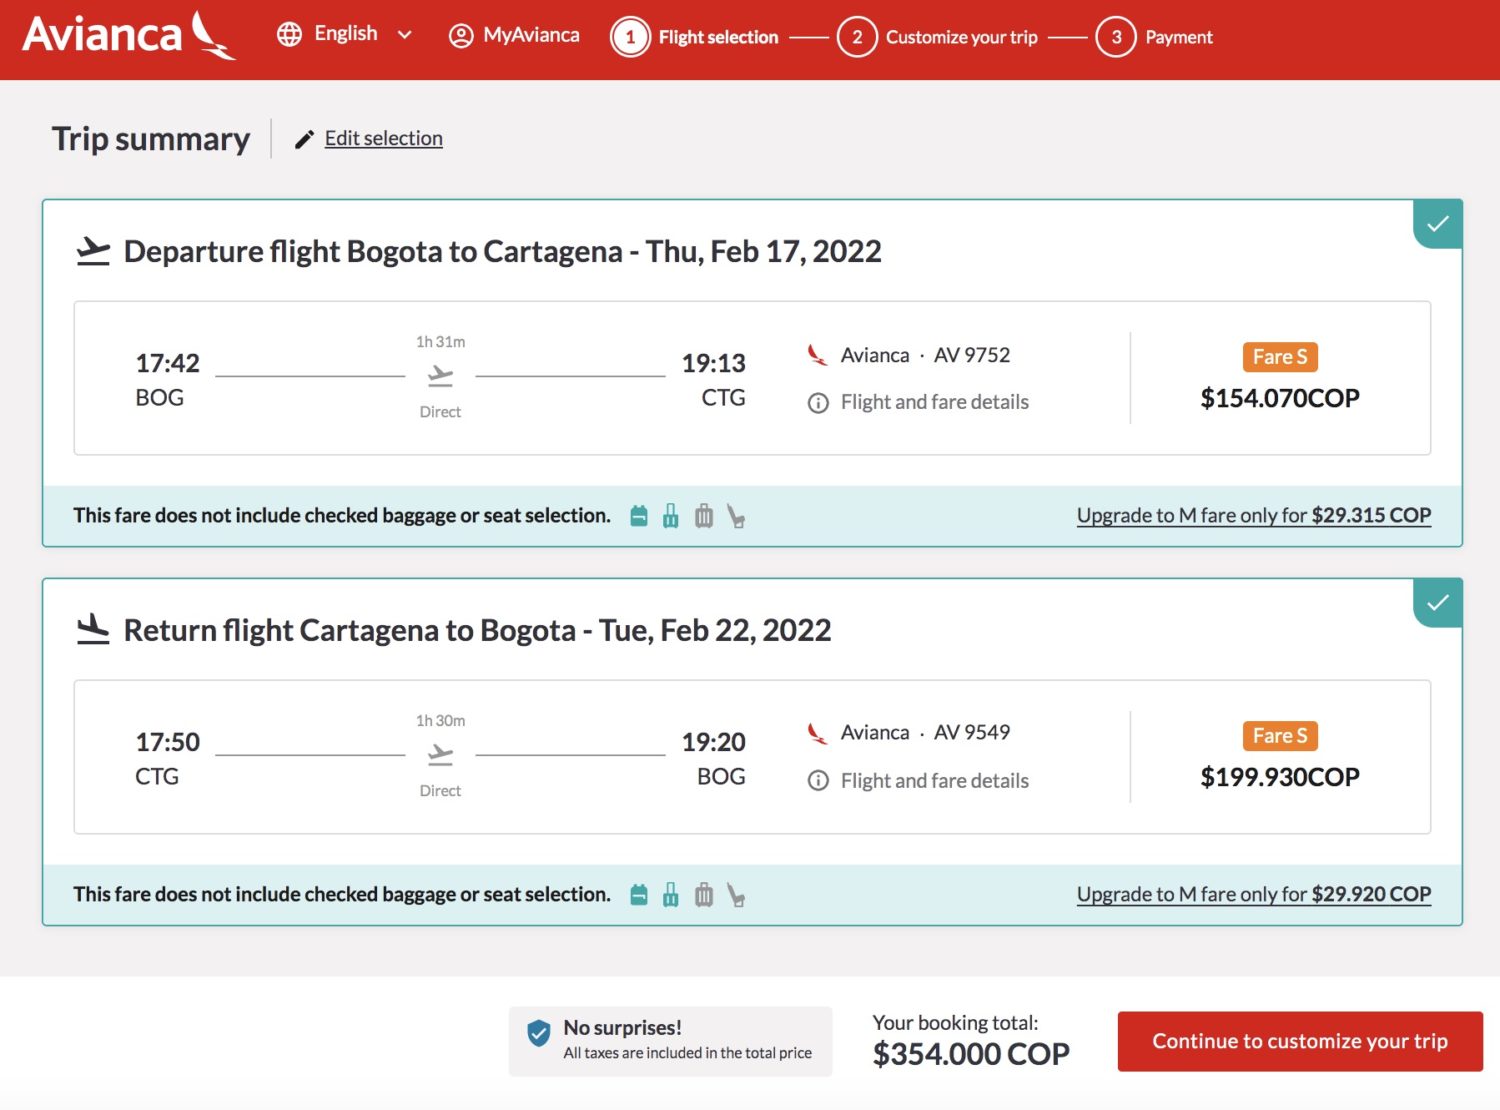The height and width of the screenshot is (1110, 1500).
Task: Click info icon for AV 9549 fare details
Action: tap(818, 781)
